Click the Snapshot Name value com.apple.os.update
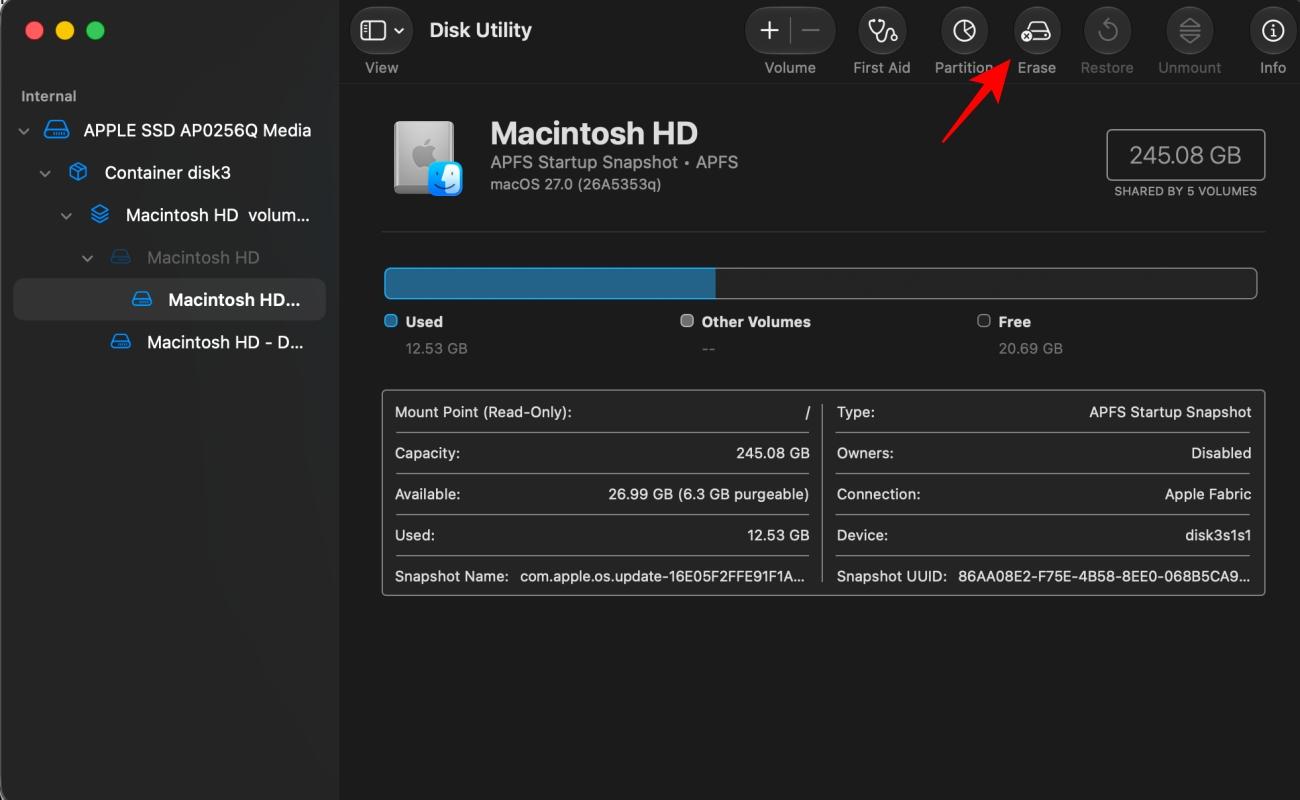The width and height of the screenshot is (1300, 800). [x=662, y=577]
